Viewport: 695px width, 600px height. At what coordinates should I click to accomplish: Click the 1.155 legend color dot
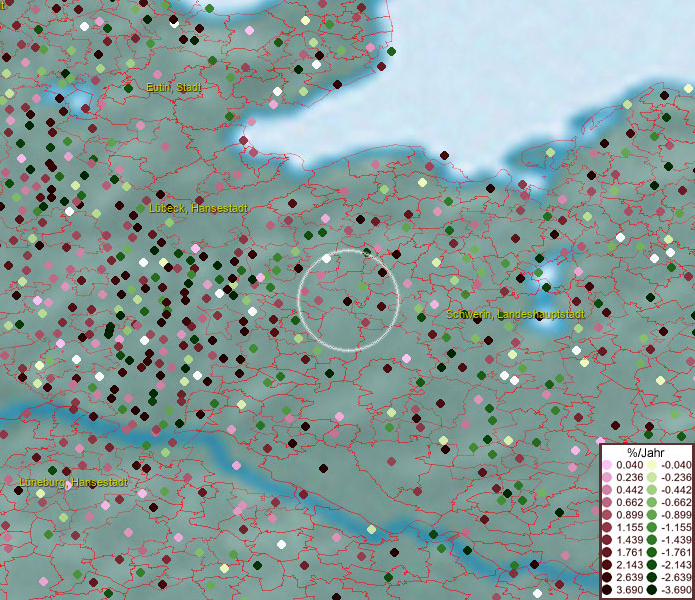pyautogui.click(x=607, y=528)
